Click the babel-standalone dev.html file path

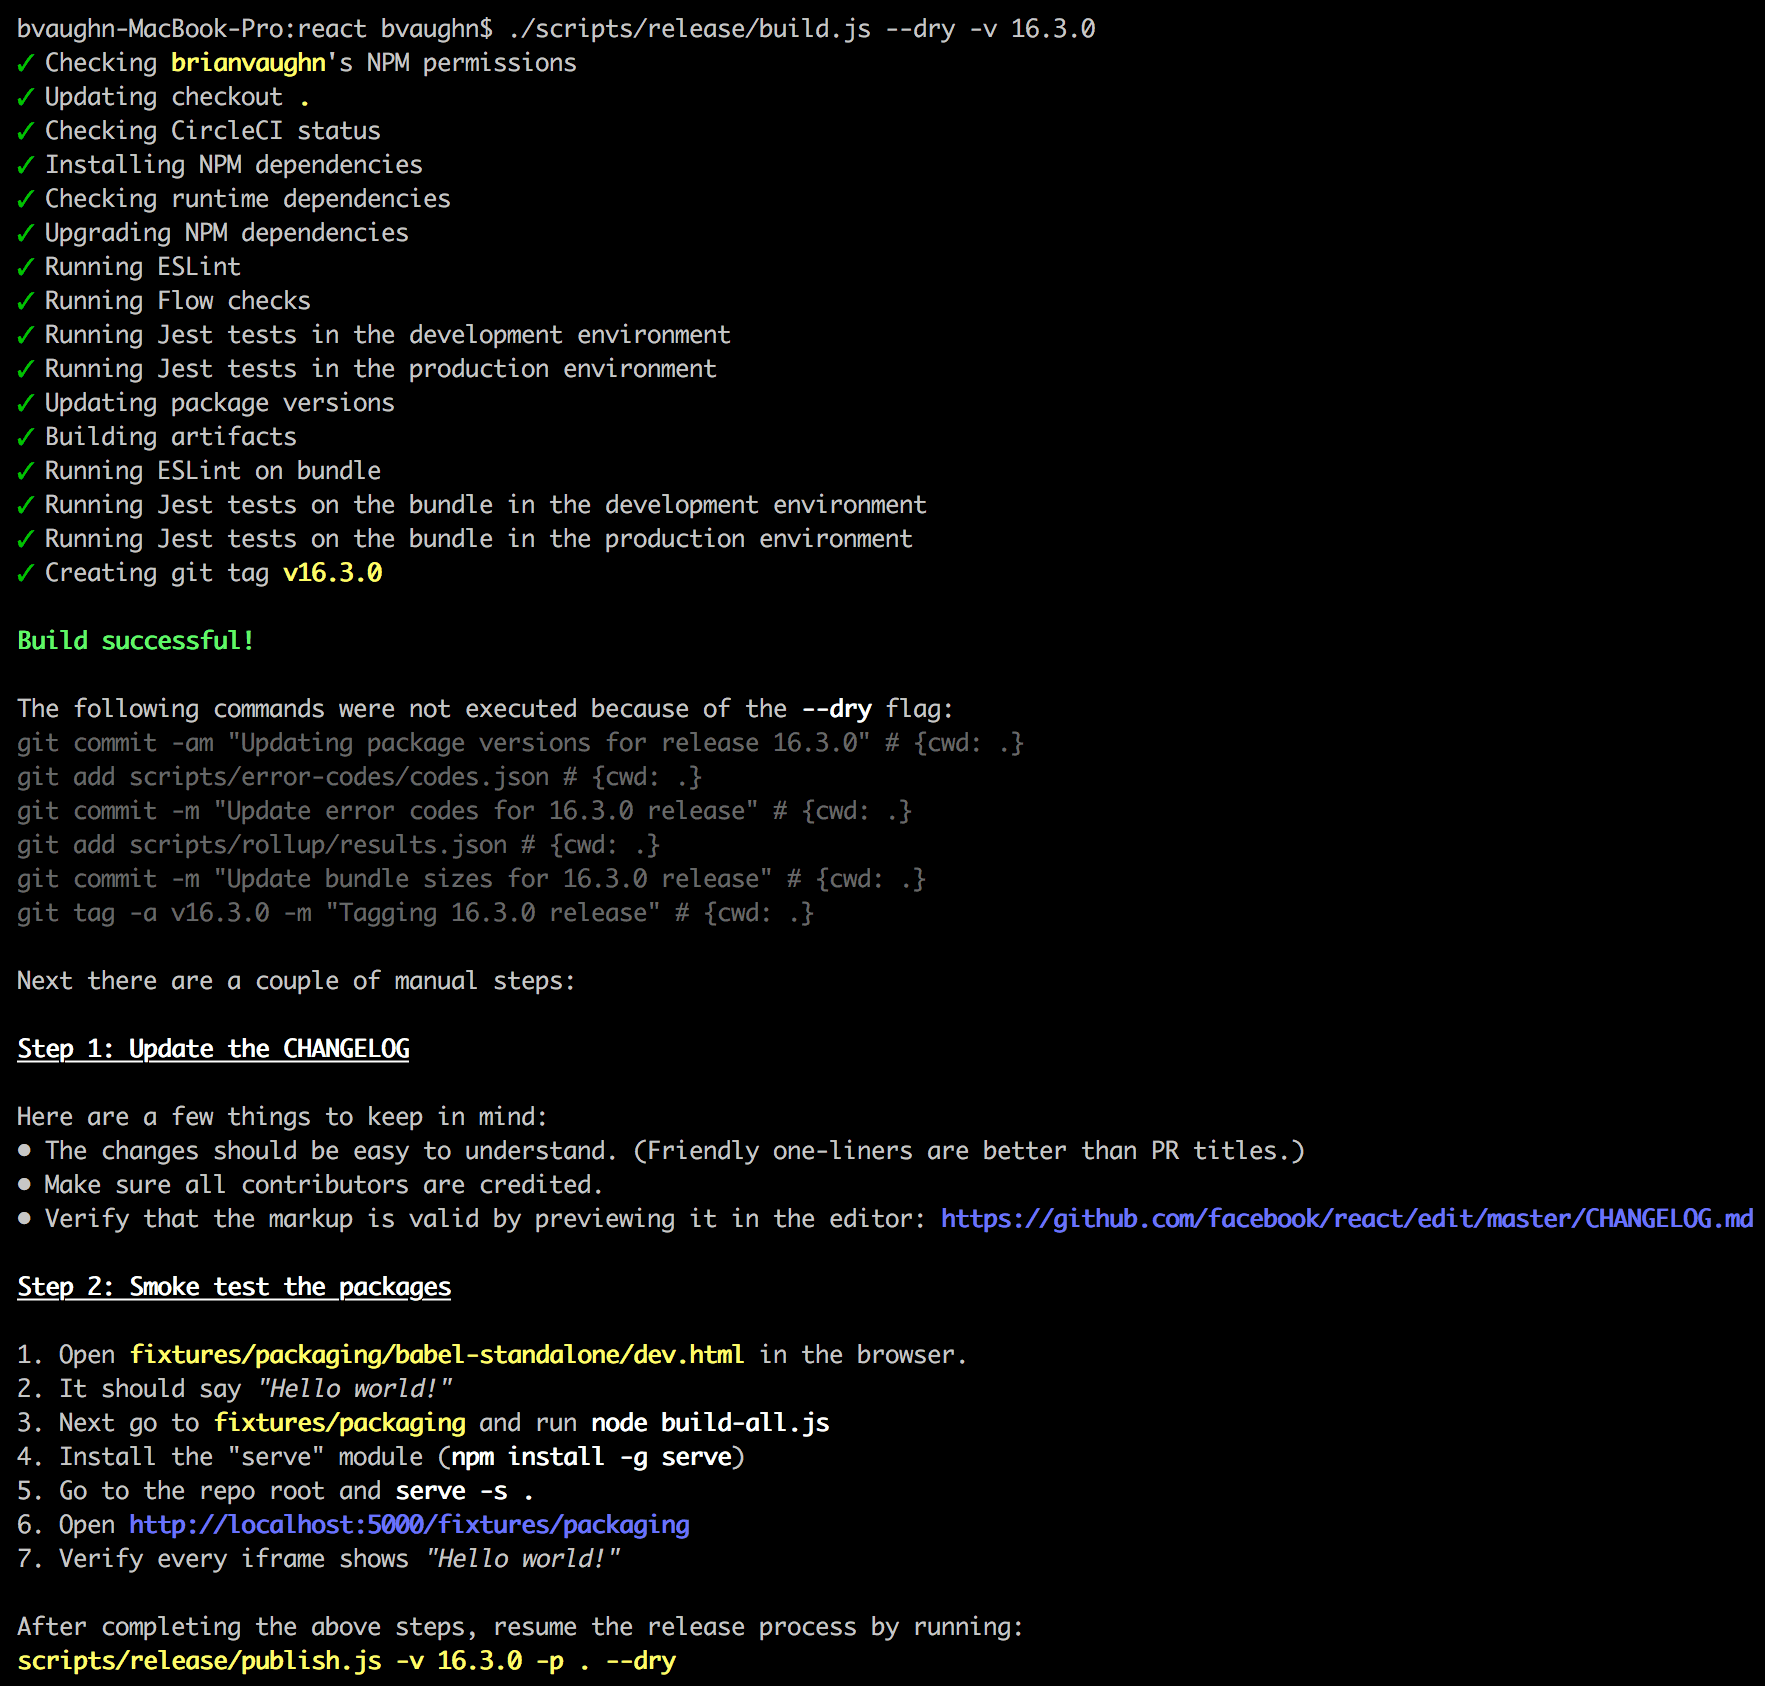(436, 1354)
